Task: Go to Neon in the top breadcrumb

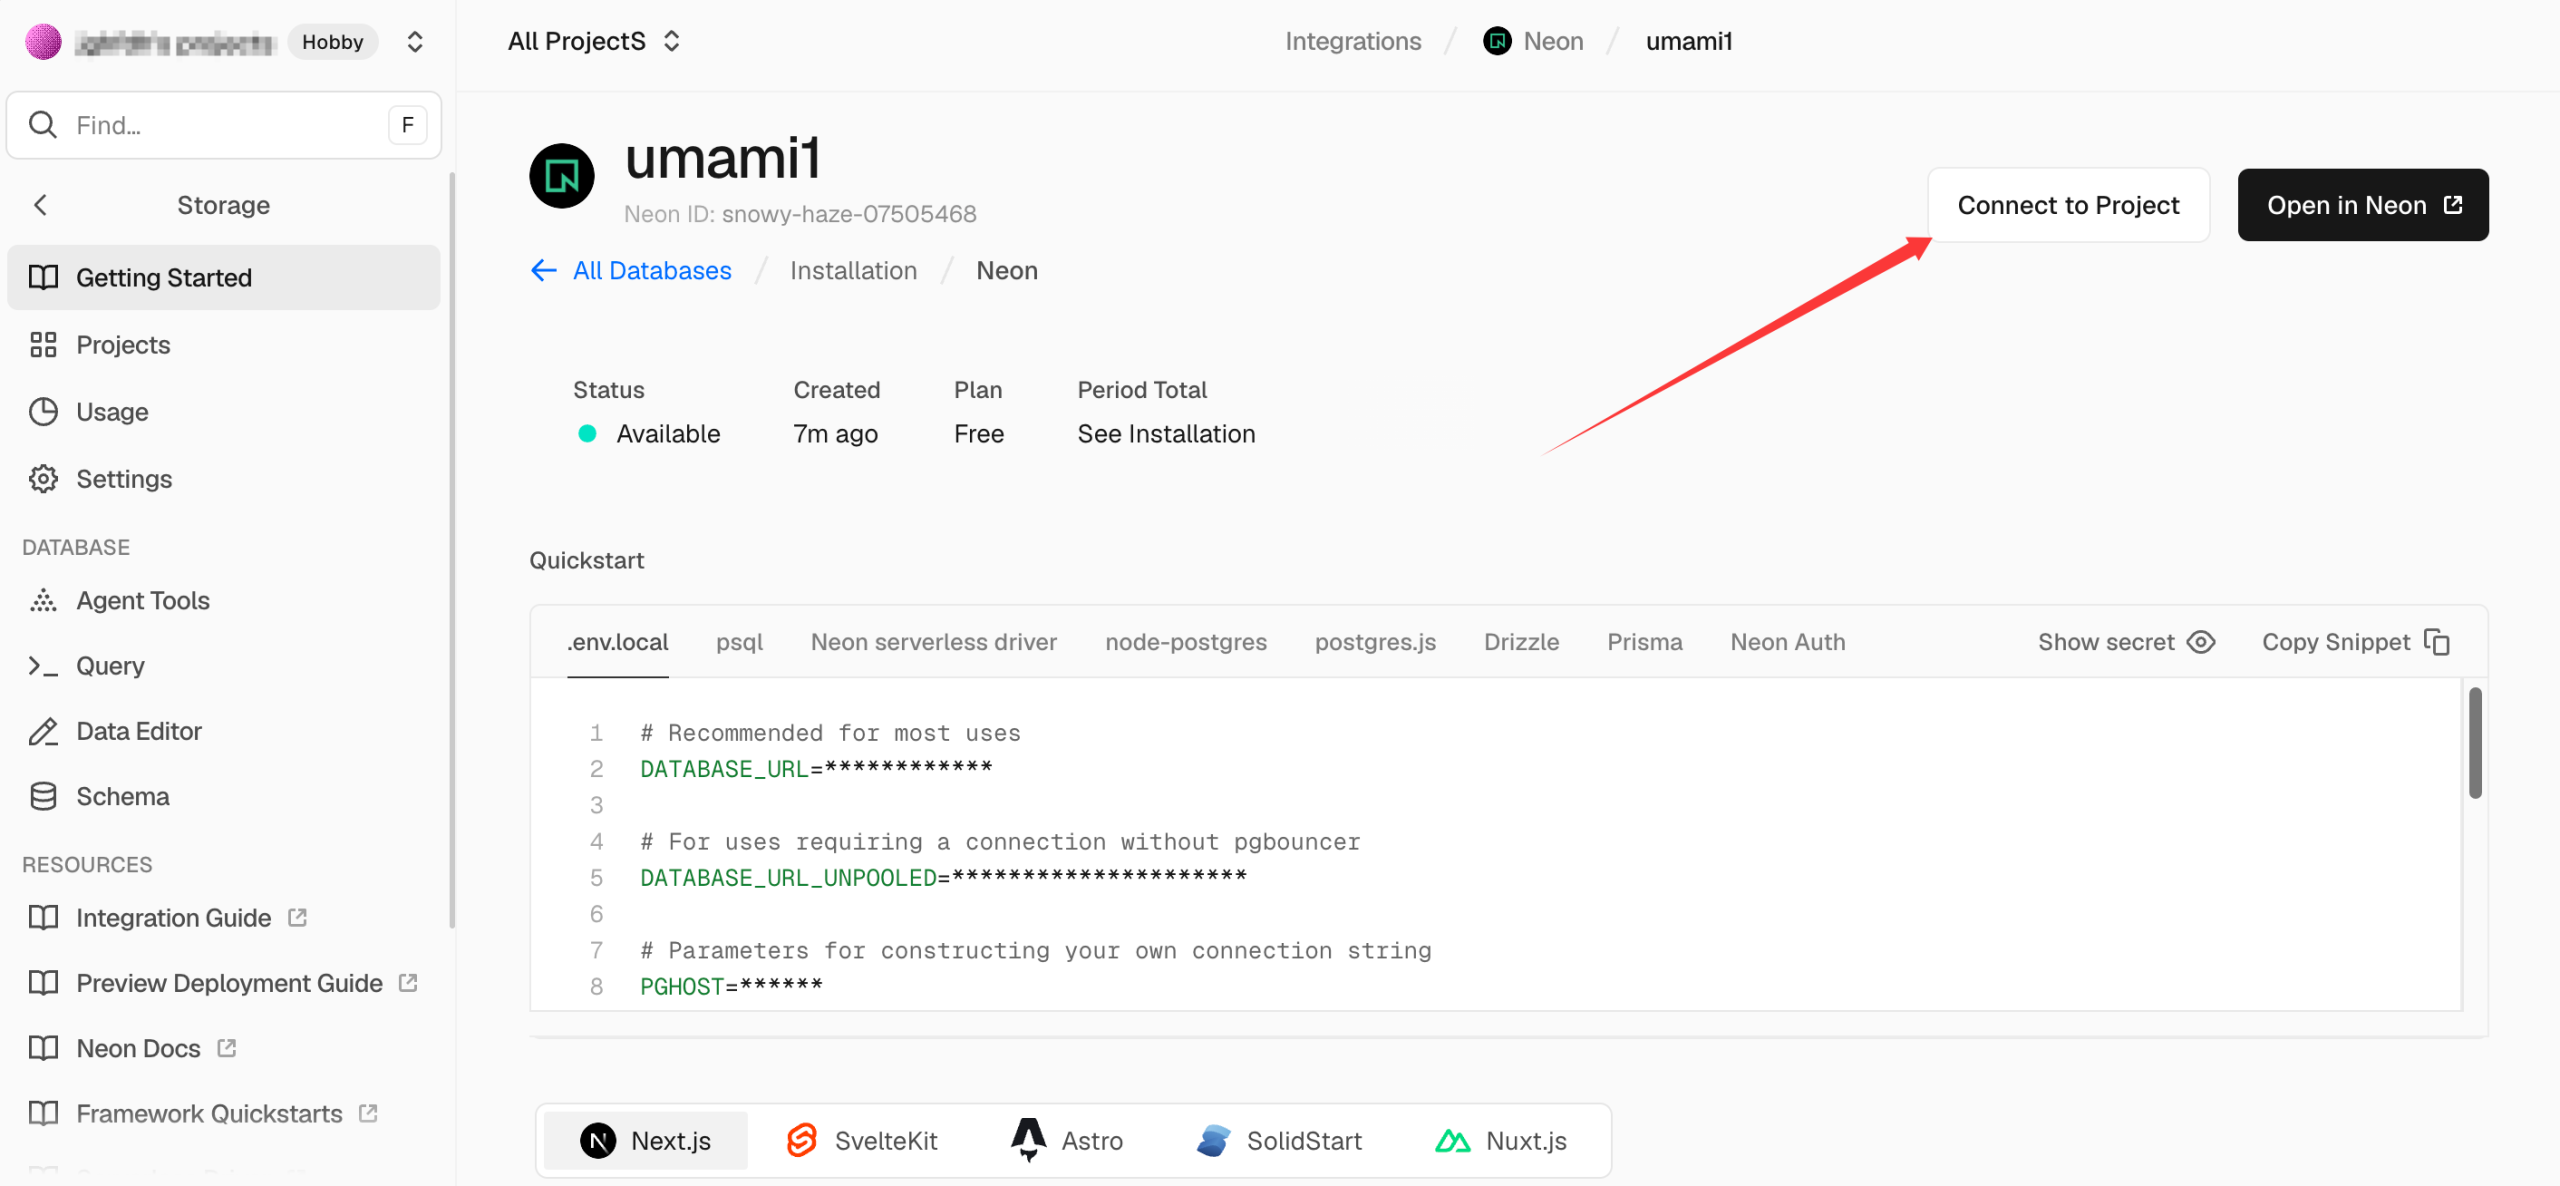Action: [x=1553, y=41]
